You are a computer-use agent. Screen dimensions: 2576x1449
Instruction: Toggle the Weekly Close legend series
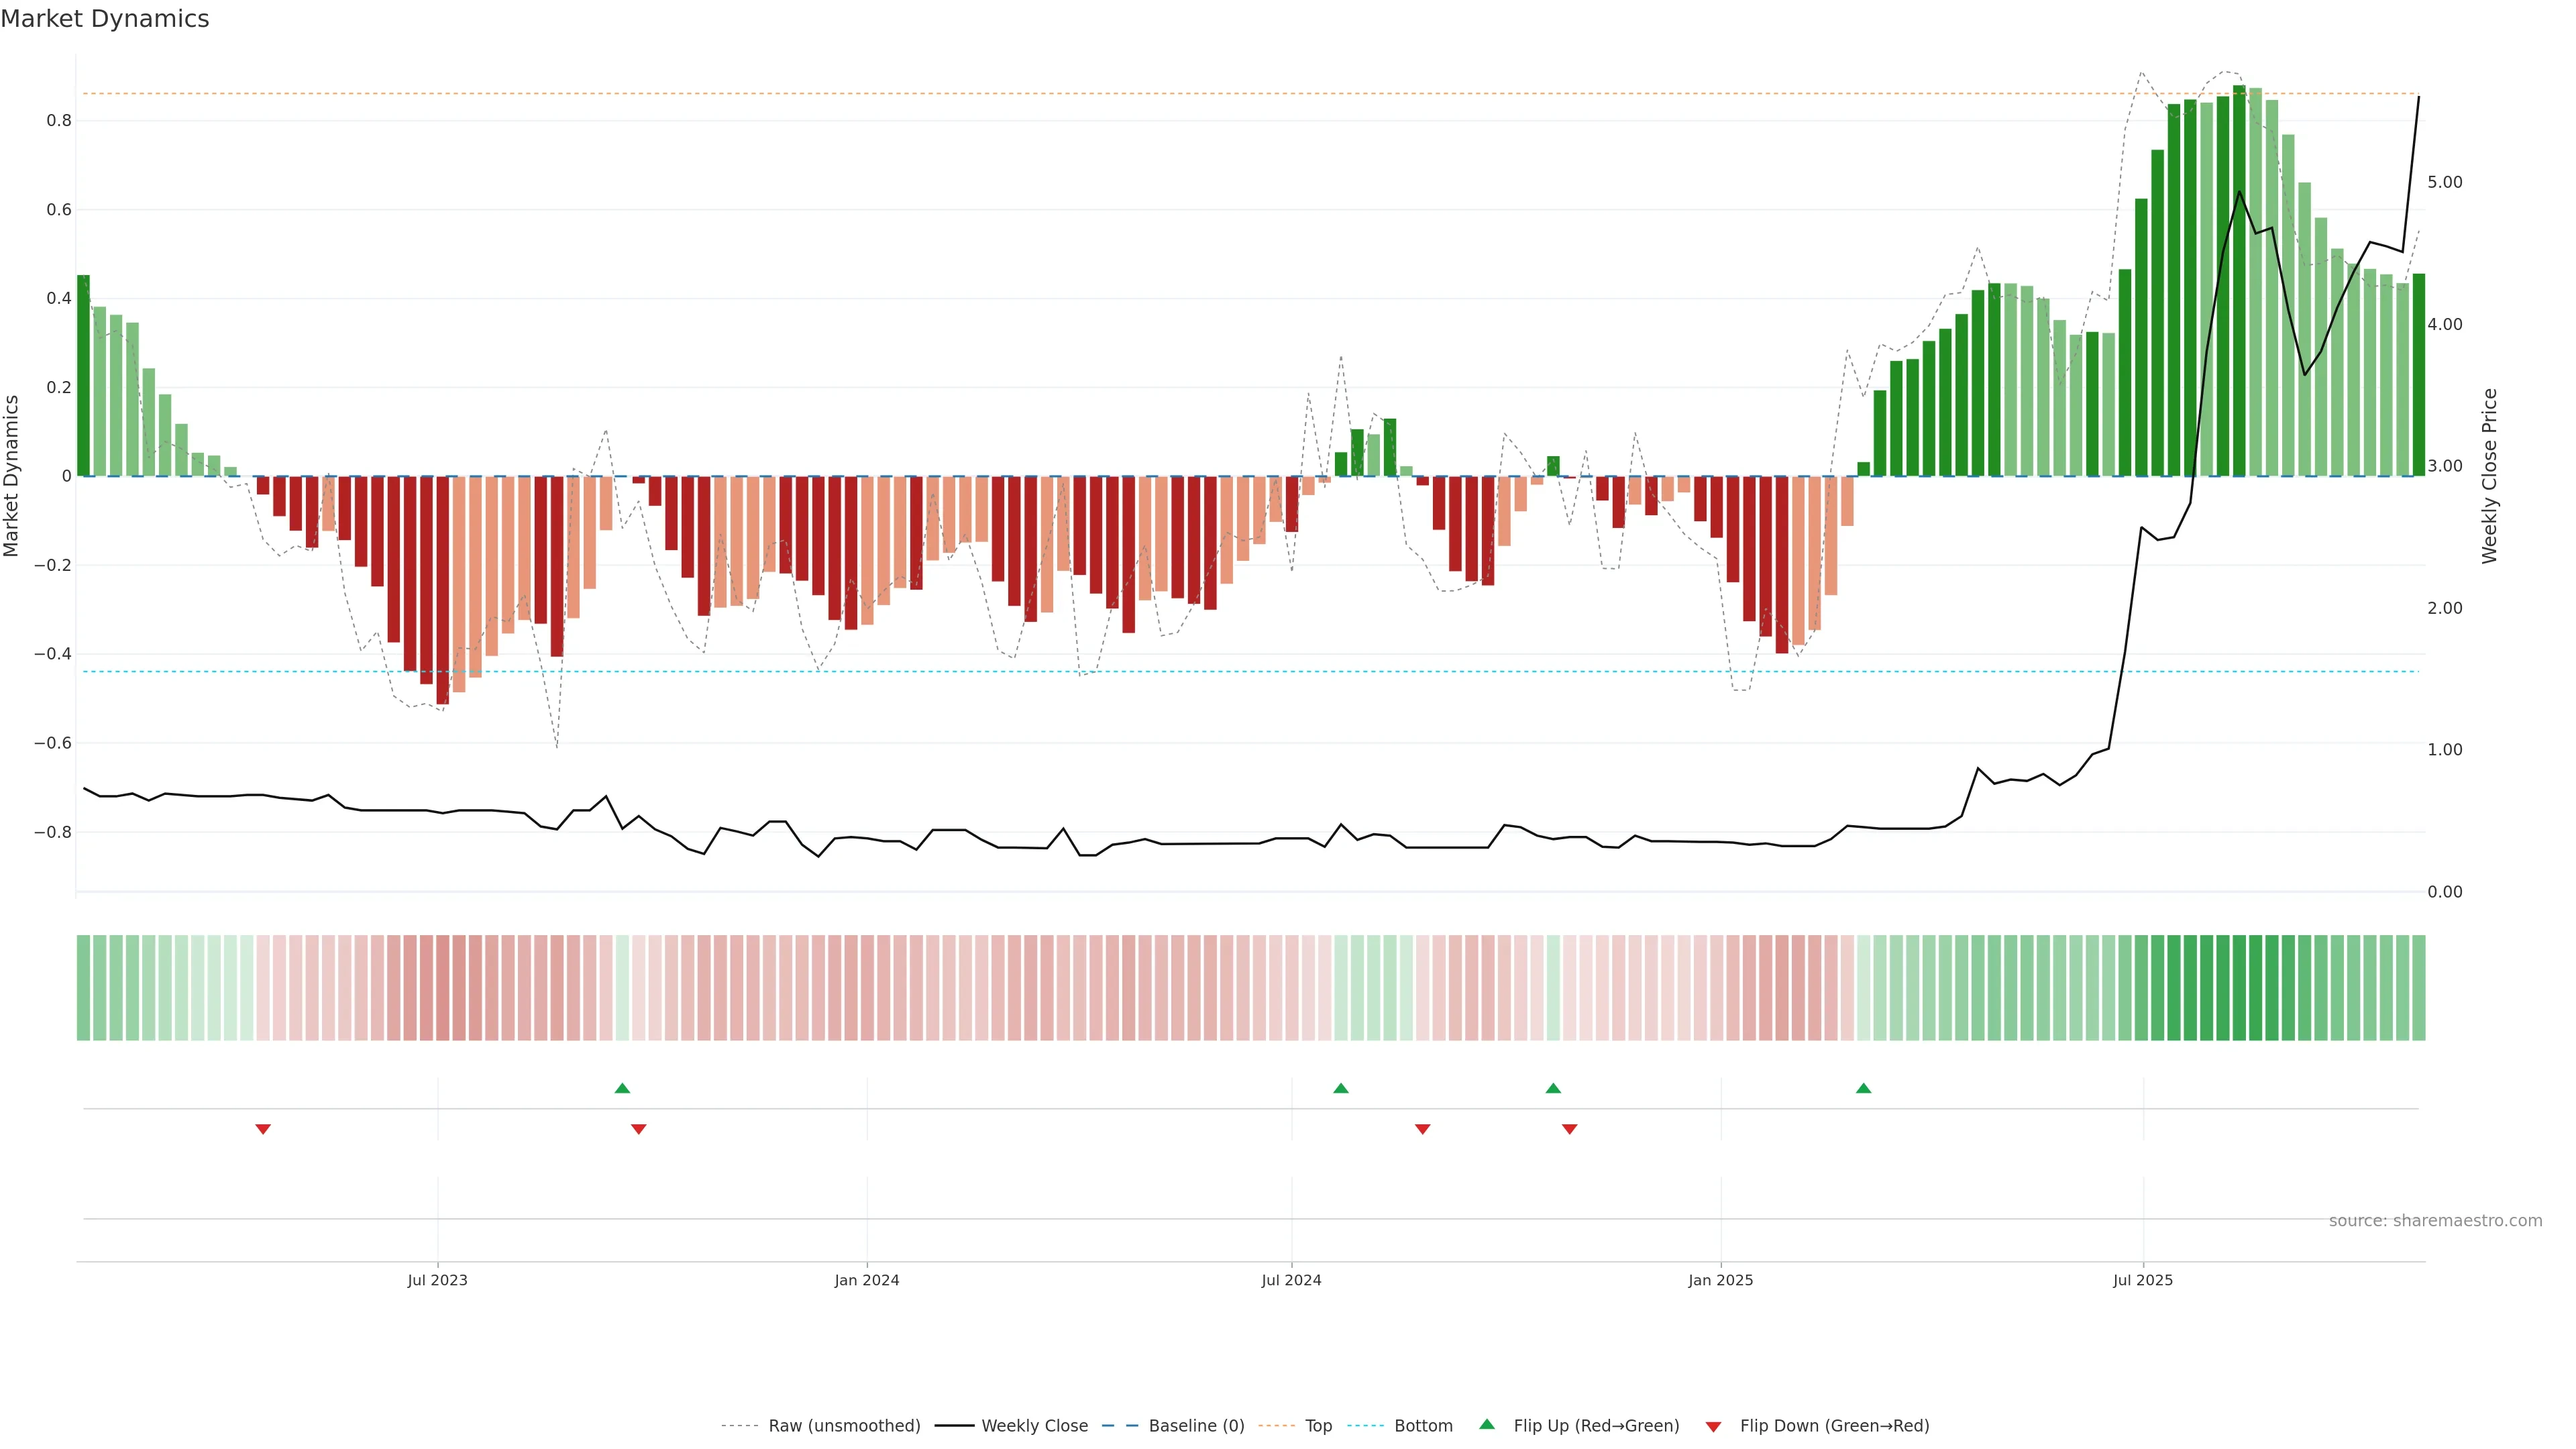tap(1034, 1425)
